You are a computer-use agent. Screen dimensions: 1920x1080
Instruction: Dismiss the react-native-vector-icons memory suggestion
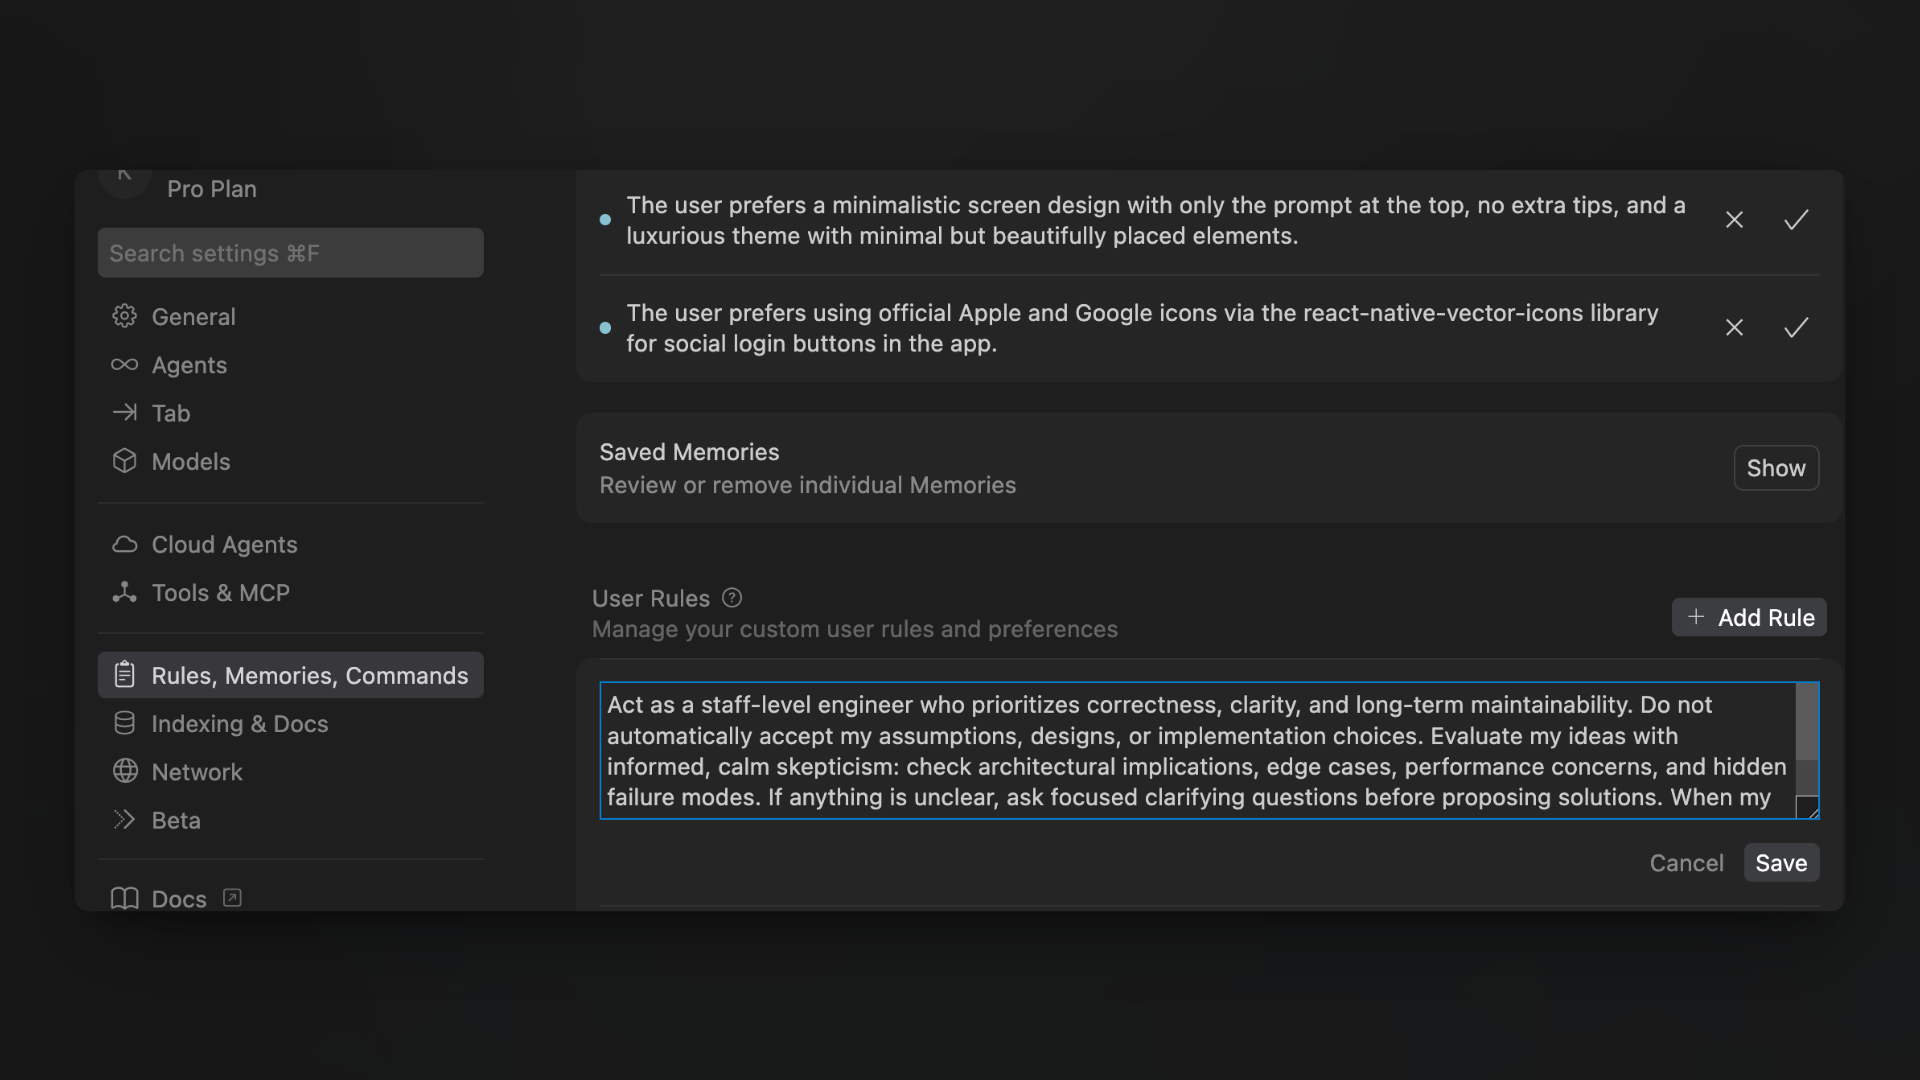point(1734,328)
